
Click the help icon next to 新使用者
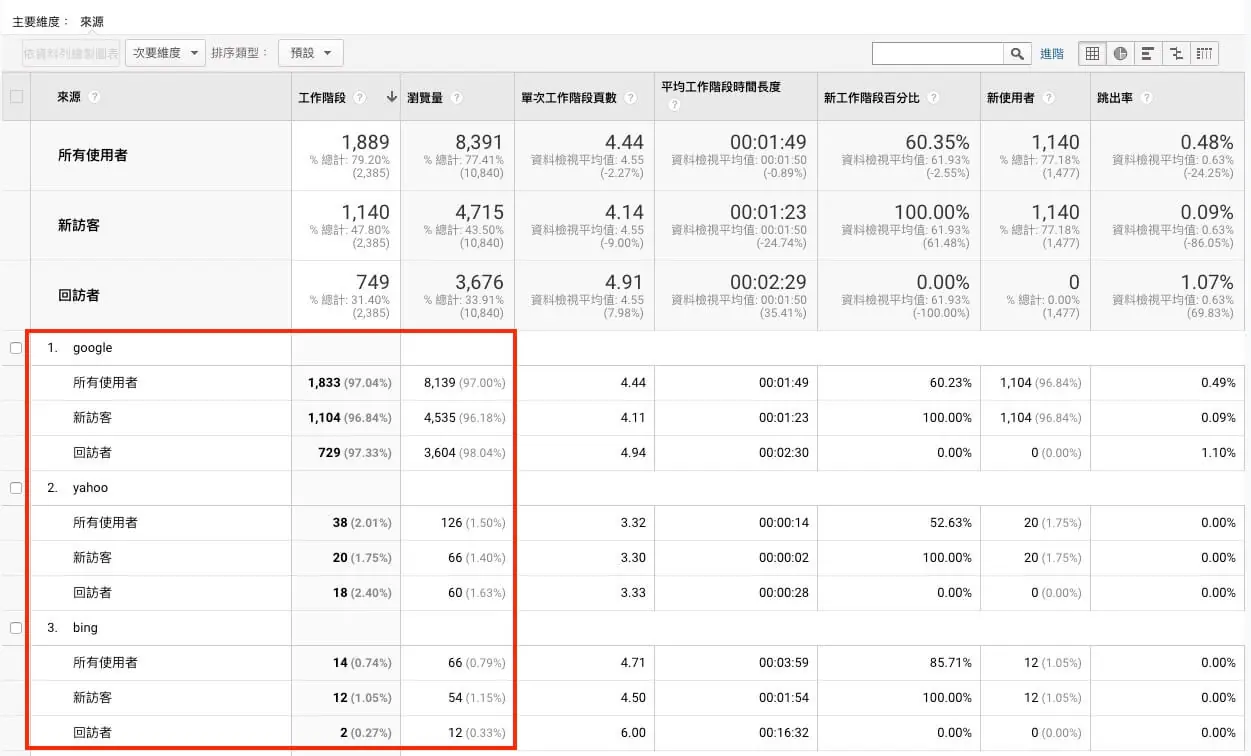pos(1047,98)
